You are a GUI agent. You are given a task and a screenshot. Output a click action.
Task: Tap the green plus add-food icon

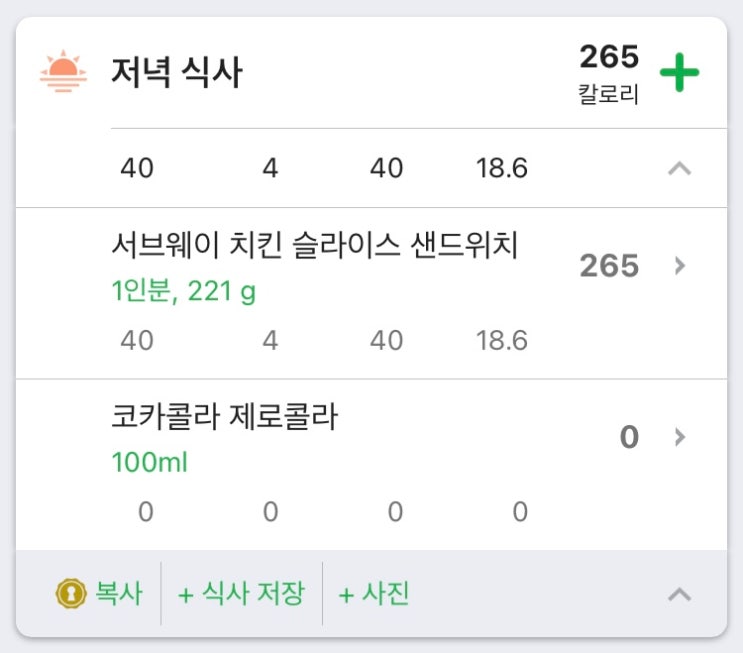[679, 73]
